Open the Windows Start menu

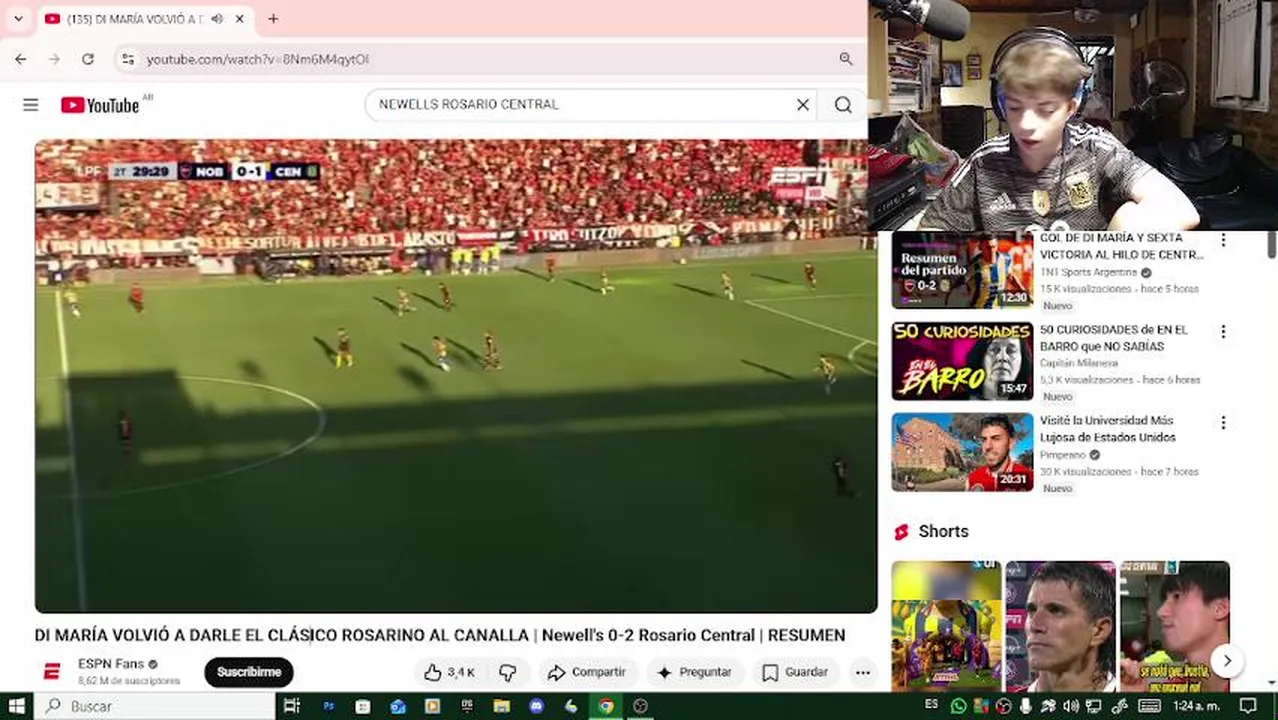coord(17,706)
